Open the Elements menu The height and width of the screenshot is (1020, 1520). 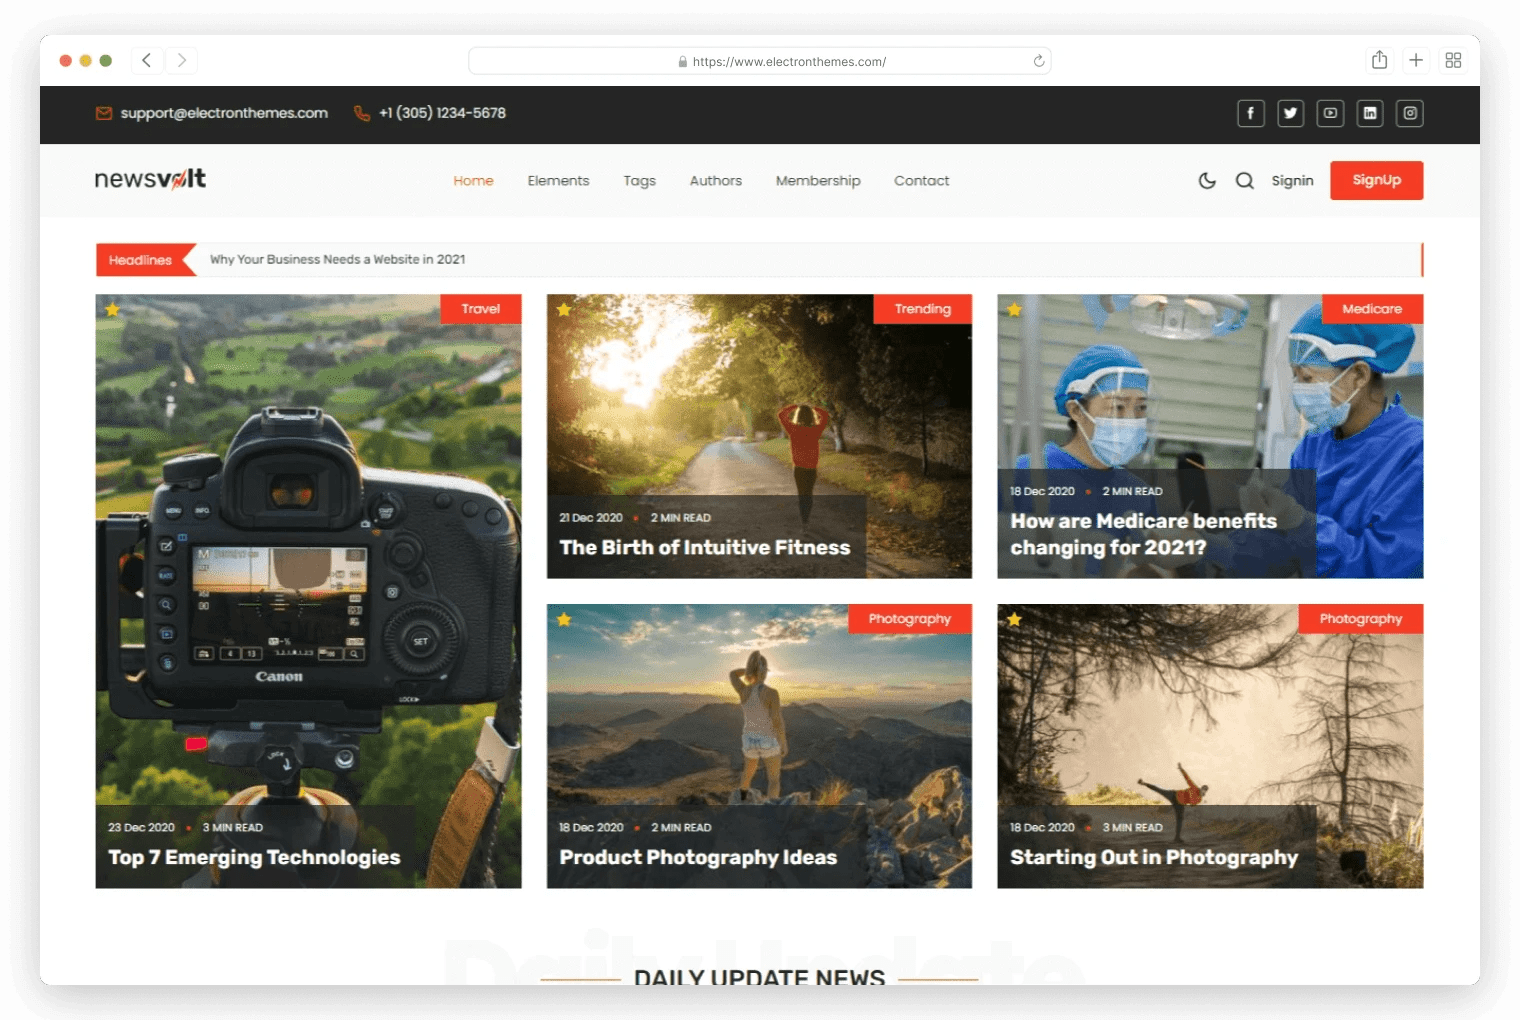[558, 181]
